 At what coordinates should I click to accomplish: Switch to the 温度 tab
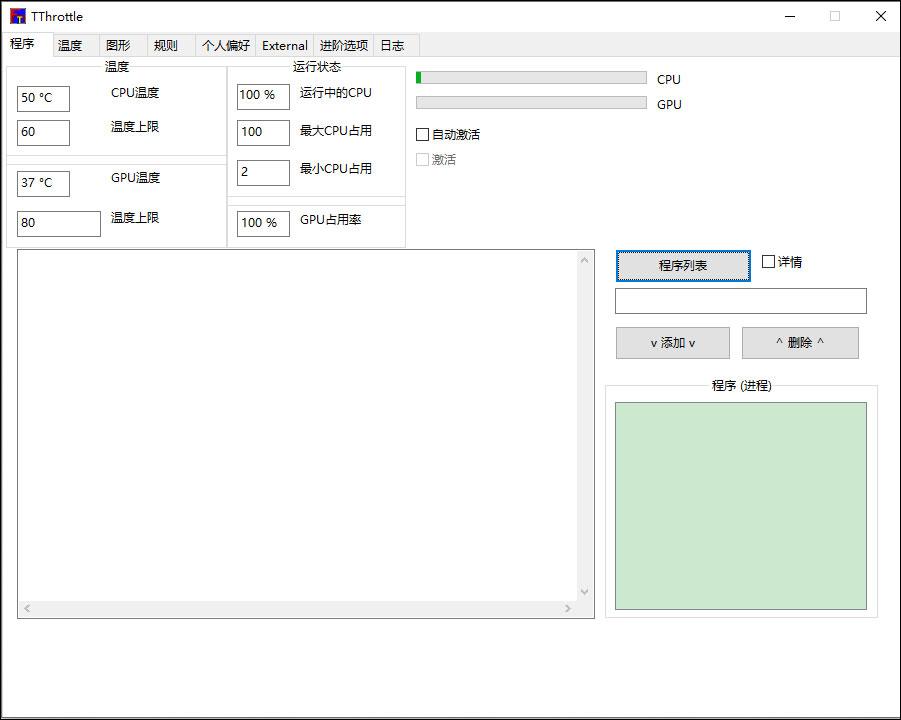click(x=70, y=45)
